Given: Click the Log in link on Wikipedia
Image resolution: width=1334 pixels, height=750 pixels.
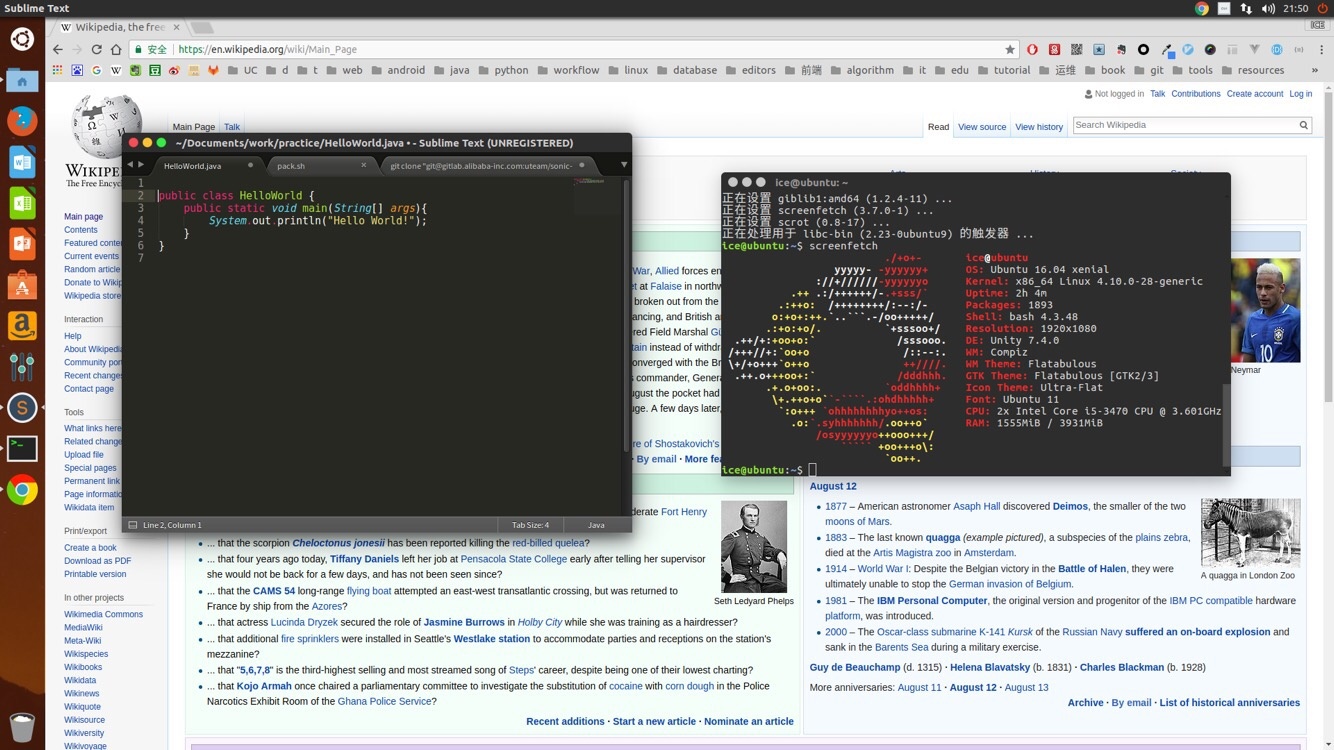Looking at the screenshot, I should coord(1300,94).
